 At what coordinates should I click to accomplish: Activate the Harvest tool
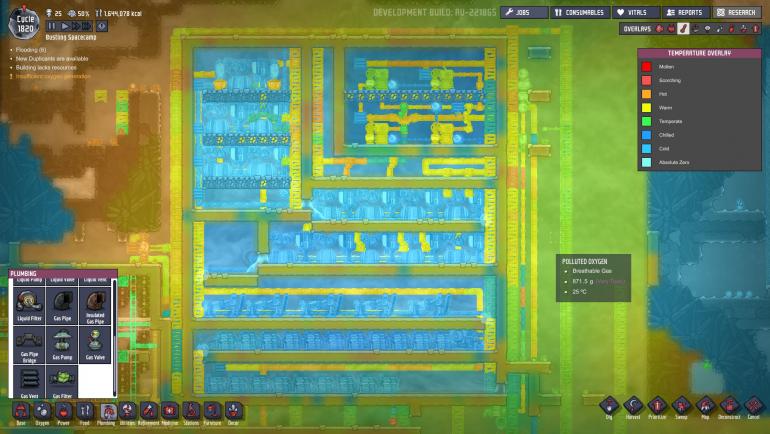(633, 407)
